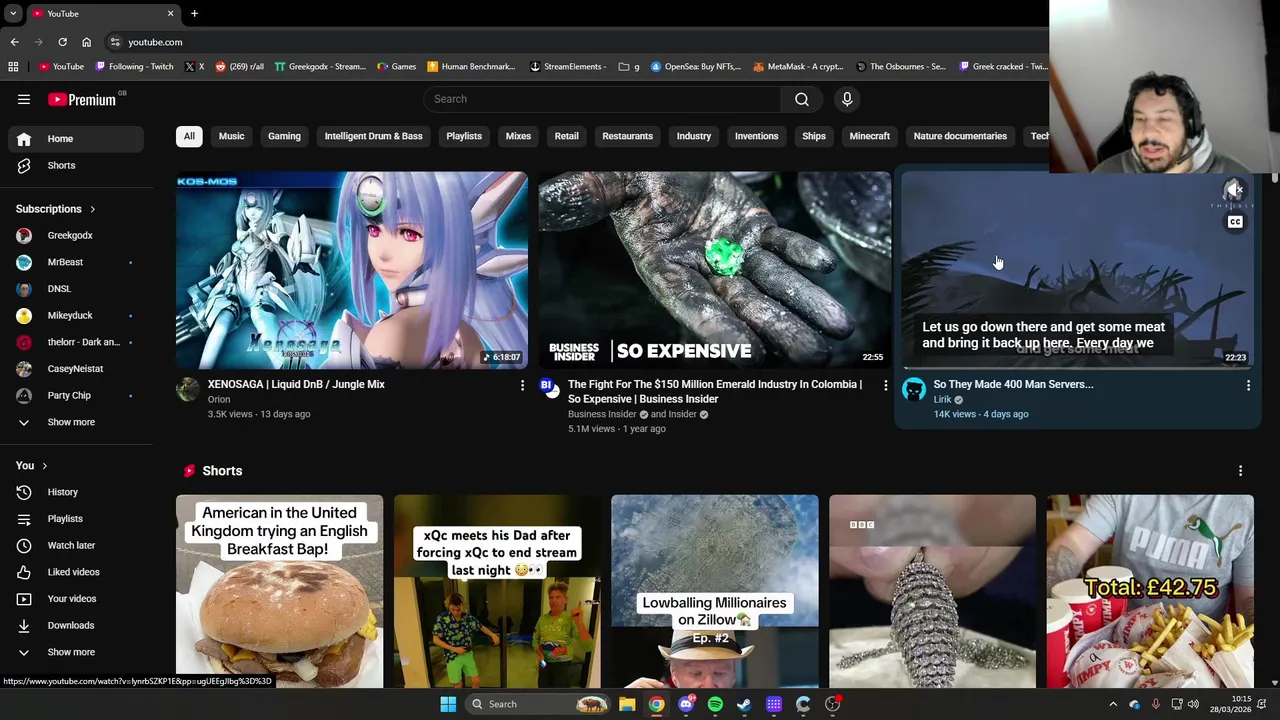
Task: Click the YouTube Premium logo
Action: click(84, 99)
